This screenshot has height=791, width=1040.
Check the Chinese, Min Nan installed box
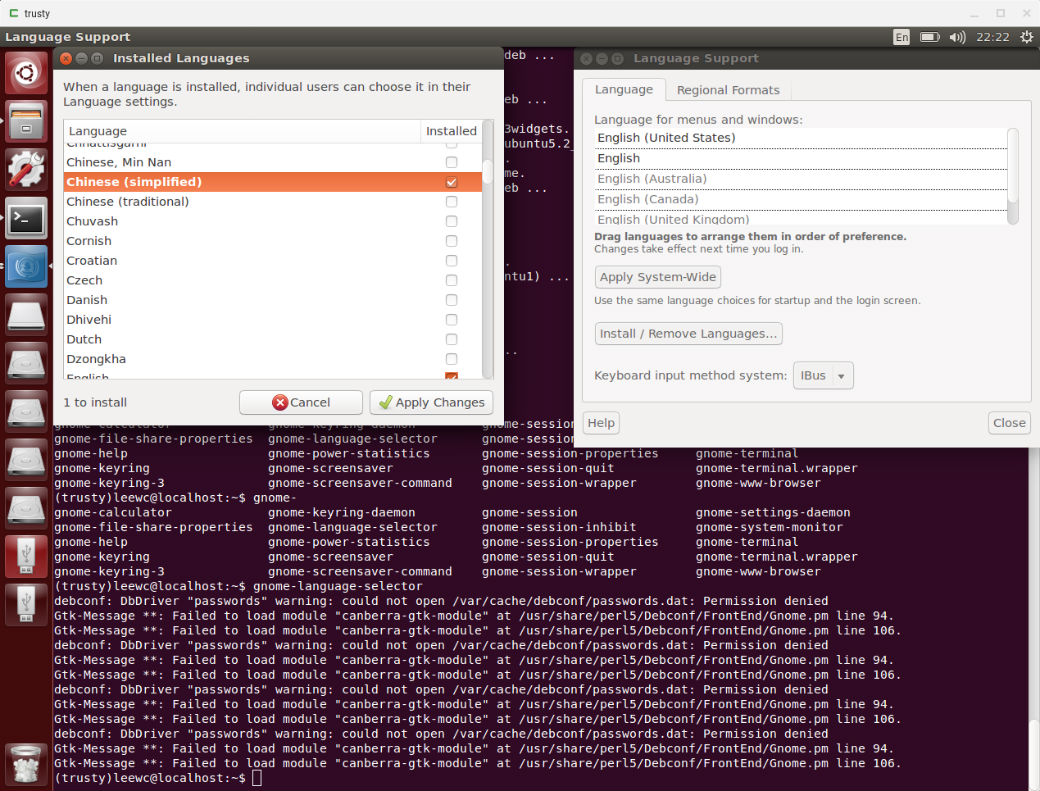click(451, 162)
